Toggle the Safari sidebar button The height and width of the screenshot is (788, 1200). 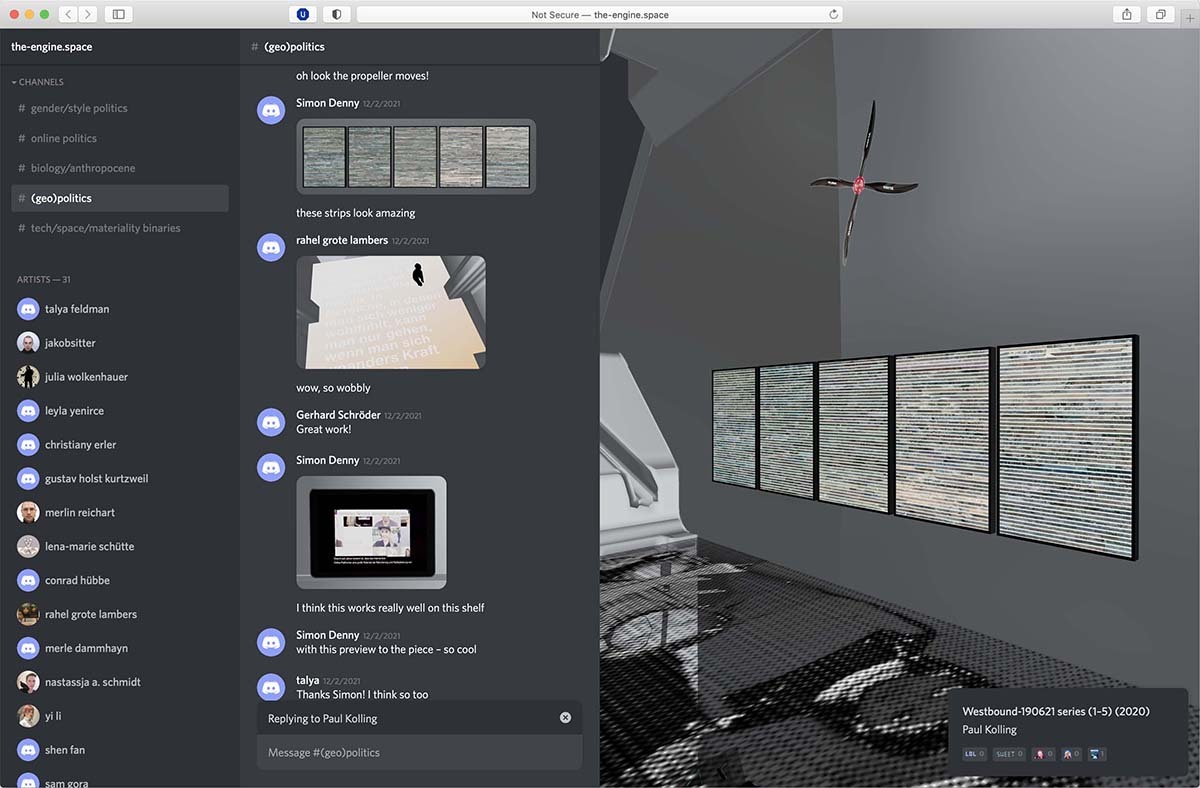pos(118,14)
